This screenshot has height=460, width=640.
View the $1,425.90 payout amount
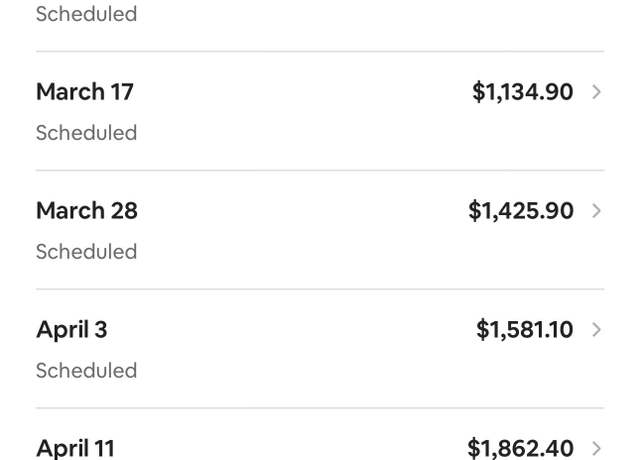coord(521,211)
